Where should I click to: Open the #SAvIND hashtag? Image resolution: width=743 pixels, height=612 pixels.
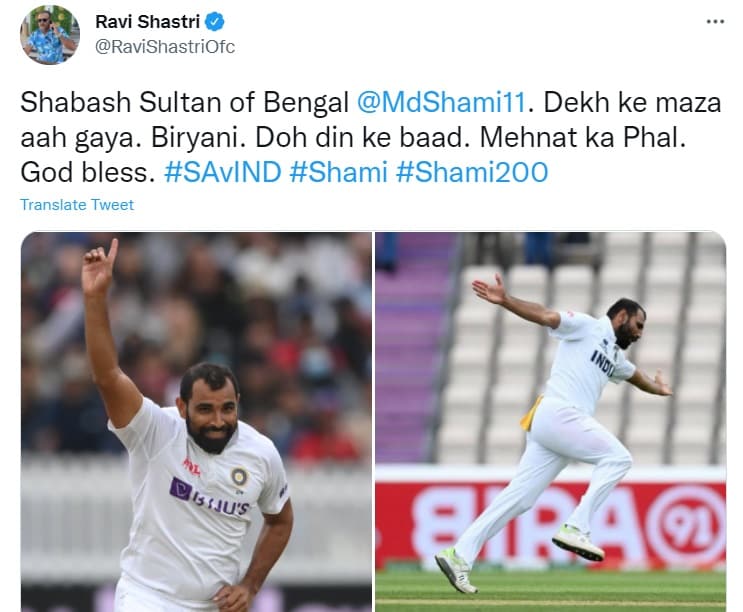[x=222, y=172]
